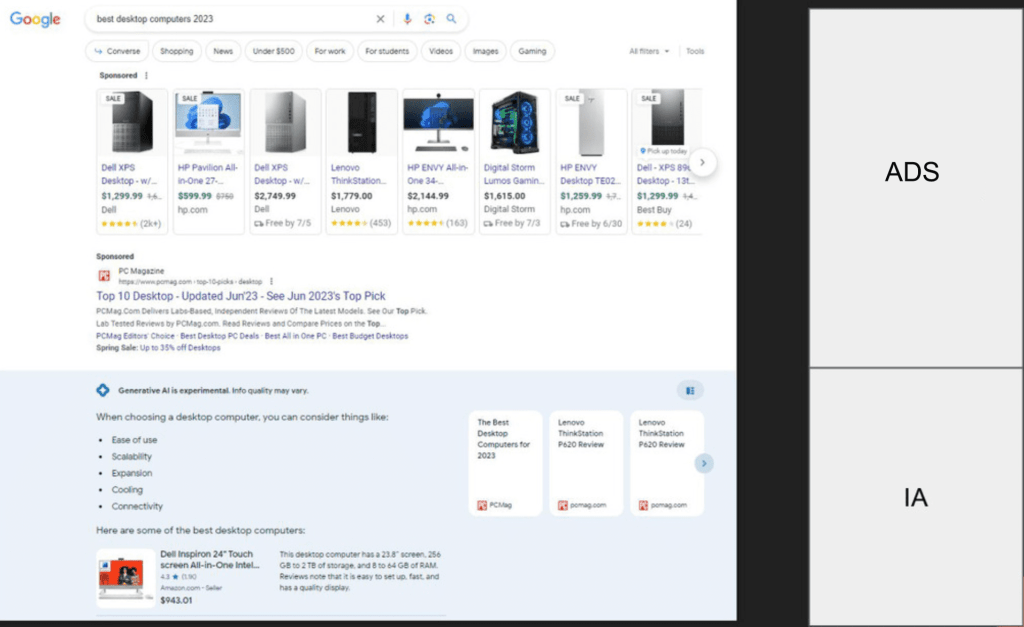Screen dimensions: 1024x627
Task: Click the IA label panel
Action: point(915,496)
